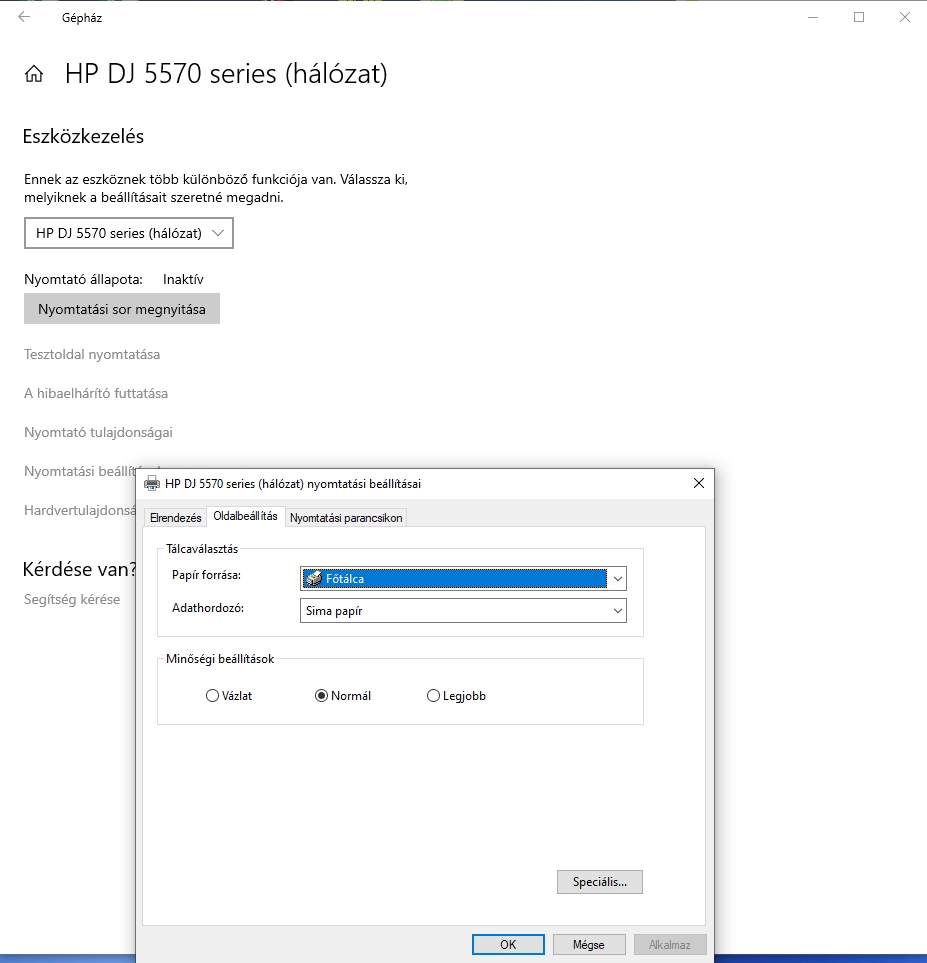The height and width of the screenshot is (963, 927).
Task: Go back with the Gépház arrow
Action: click(24, 17)
